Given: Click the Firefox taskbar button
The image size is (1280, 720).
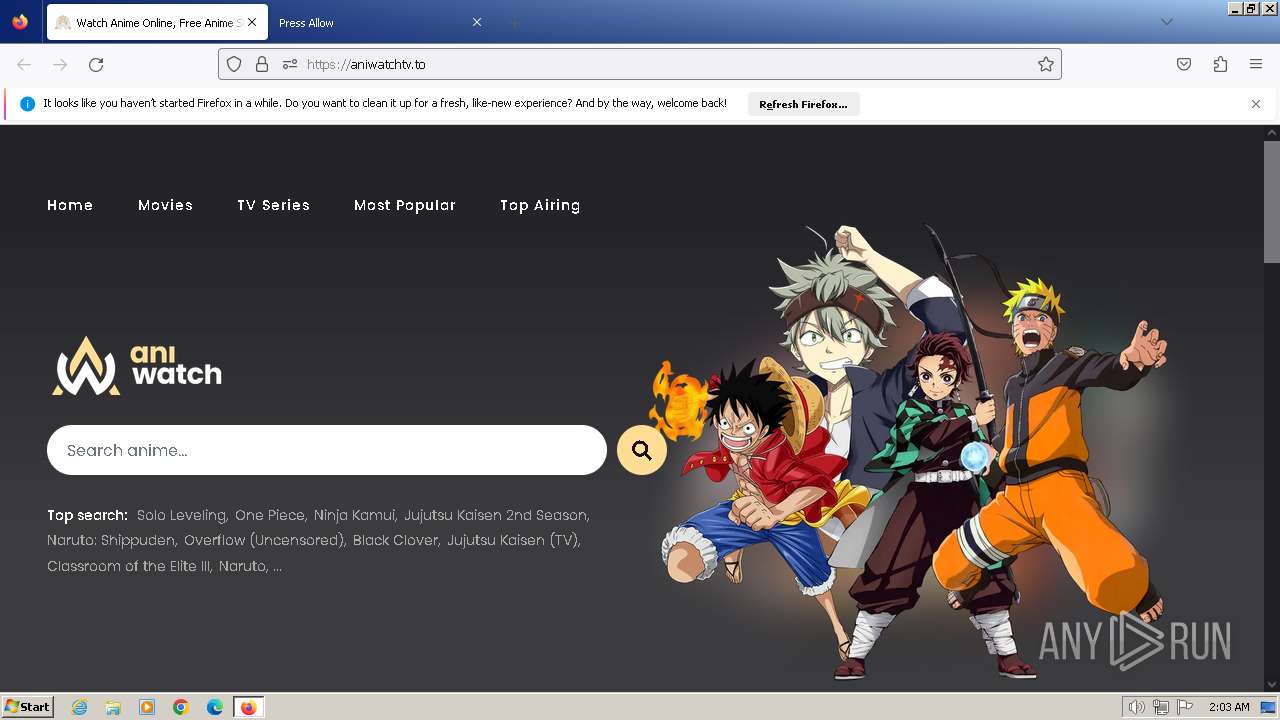Looking at the screenshot, I should (x=248, y=707).
